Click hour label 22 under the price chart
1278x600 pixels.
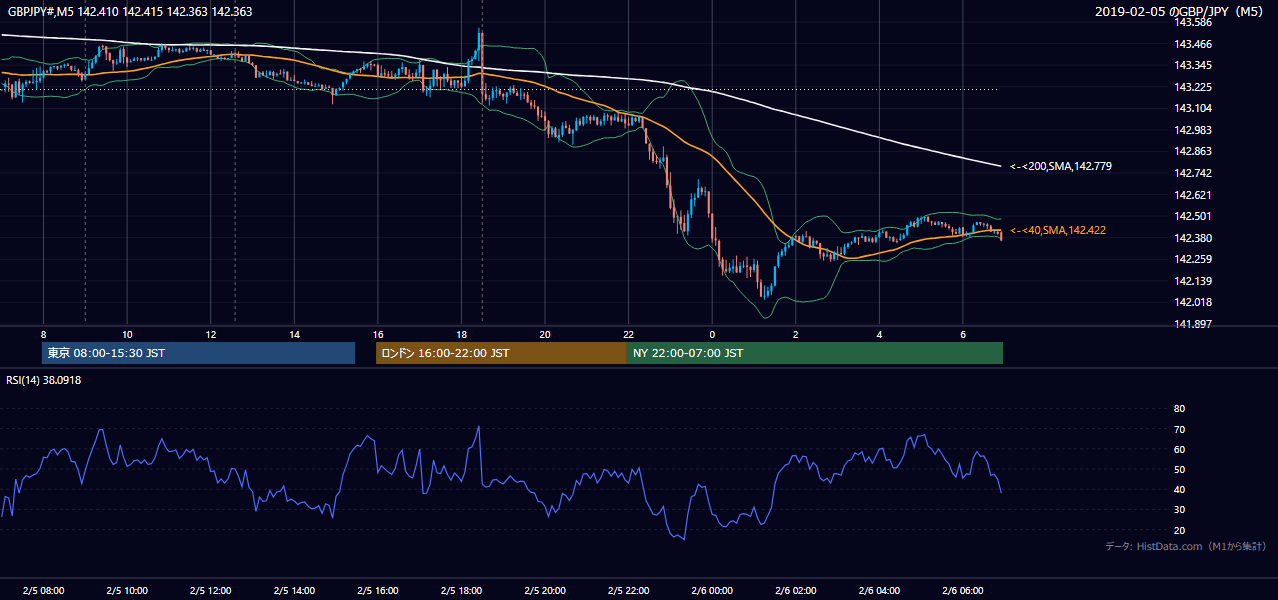click(628, 334)
